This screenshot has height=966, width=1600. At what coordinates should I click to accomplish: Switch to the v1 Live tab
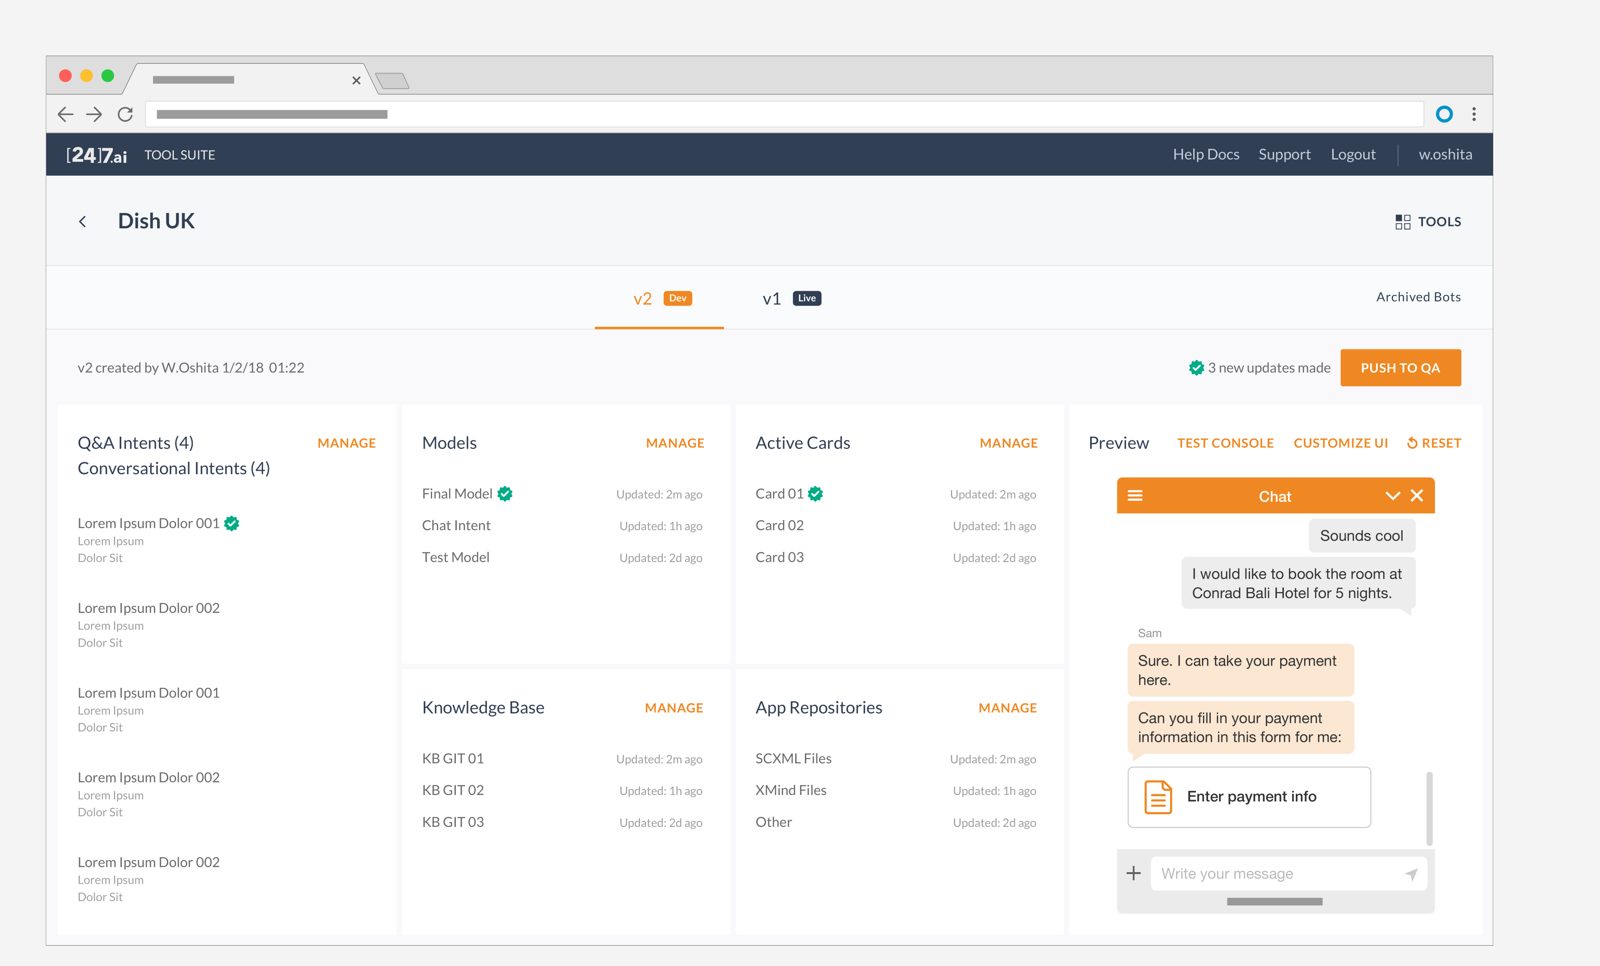point(790,298)
